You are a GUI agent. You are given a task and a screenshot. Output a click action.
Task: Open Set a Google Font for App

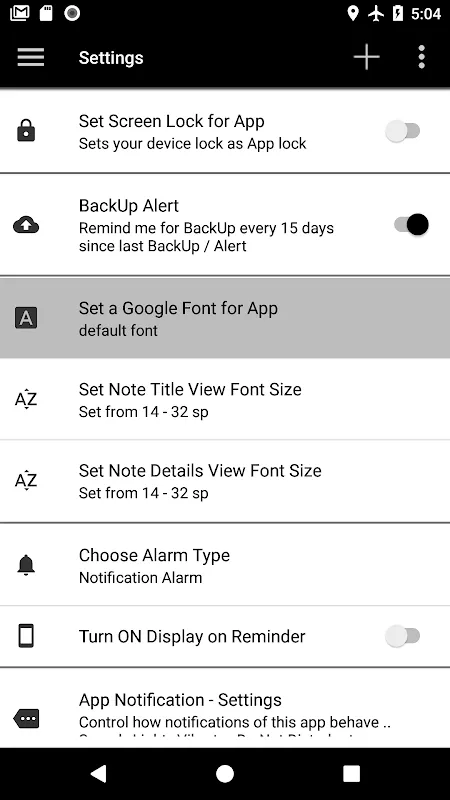click(x=225, y=318)
